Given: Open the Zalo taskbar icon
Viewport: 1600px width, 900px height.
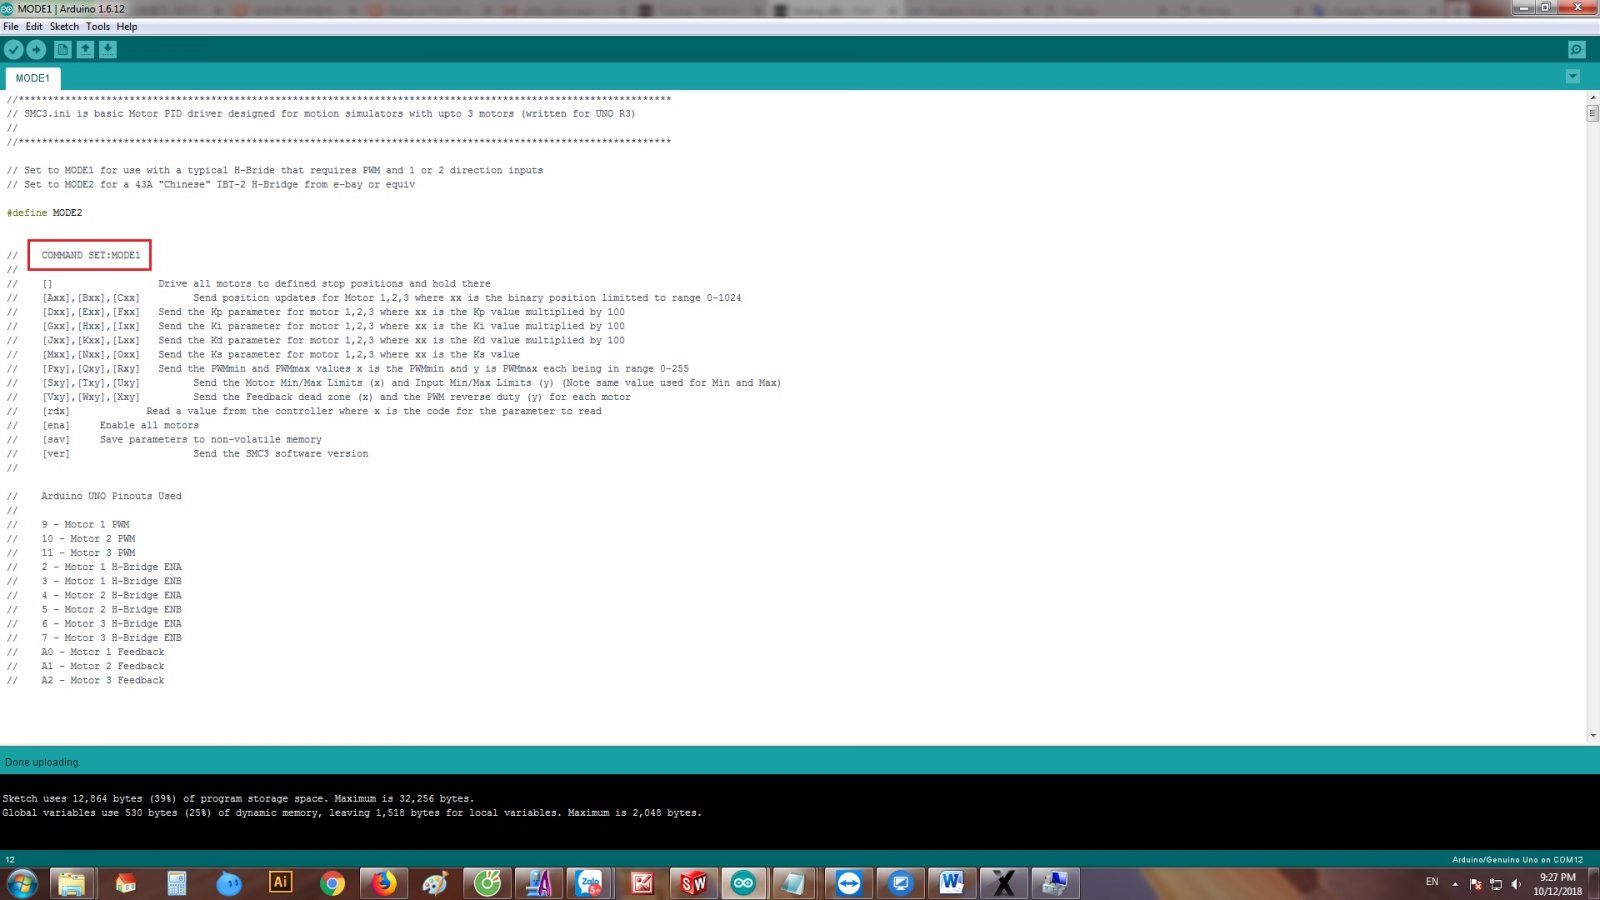Looking at the screenshot, I should pos(590,883).
